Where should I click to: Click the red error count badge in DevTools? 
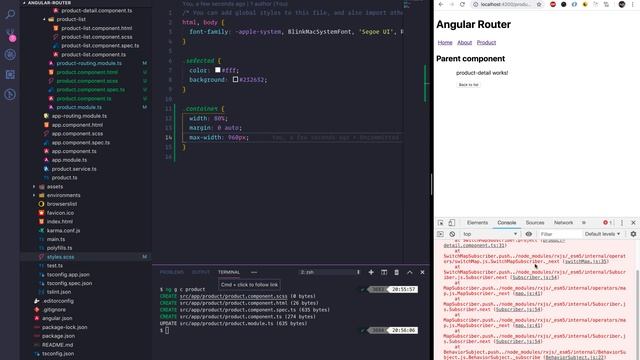pyautogui.click(x=607, y=223)
